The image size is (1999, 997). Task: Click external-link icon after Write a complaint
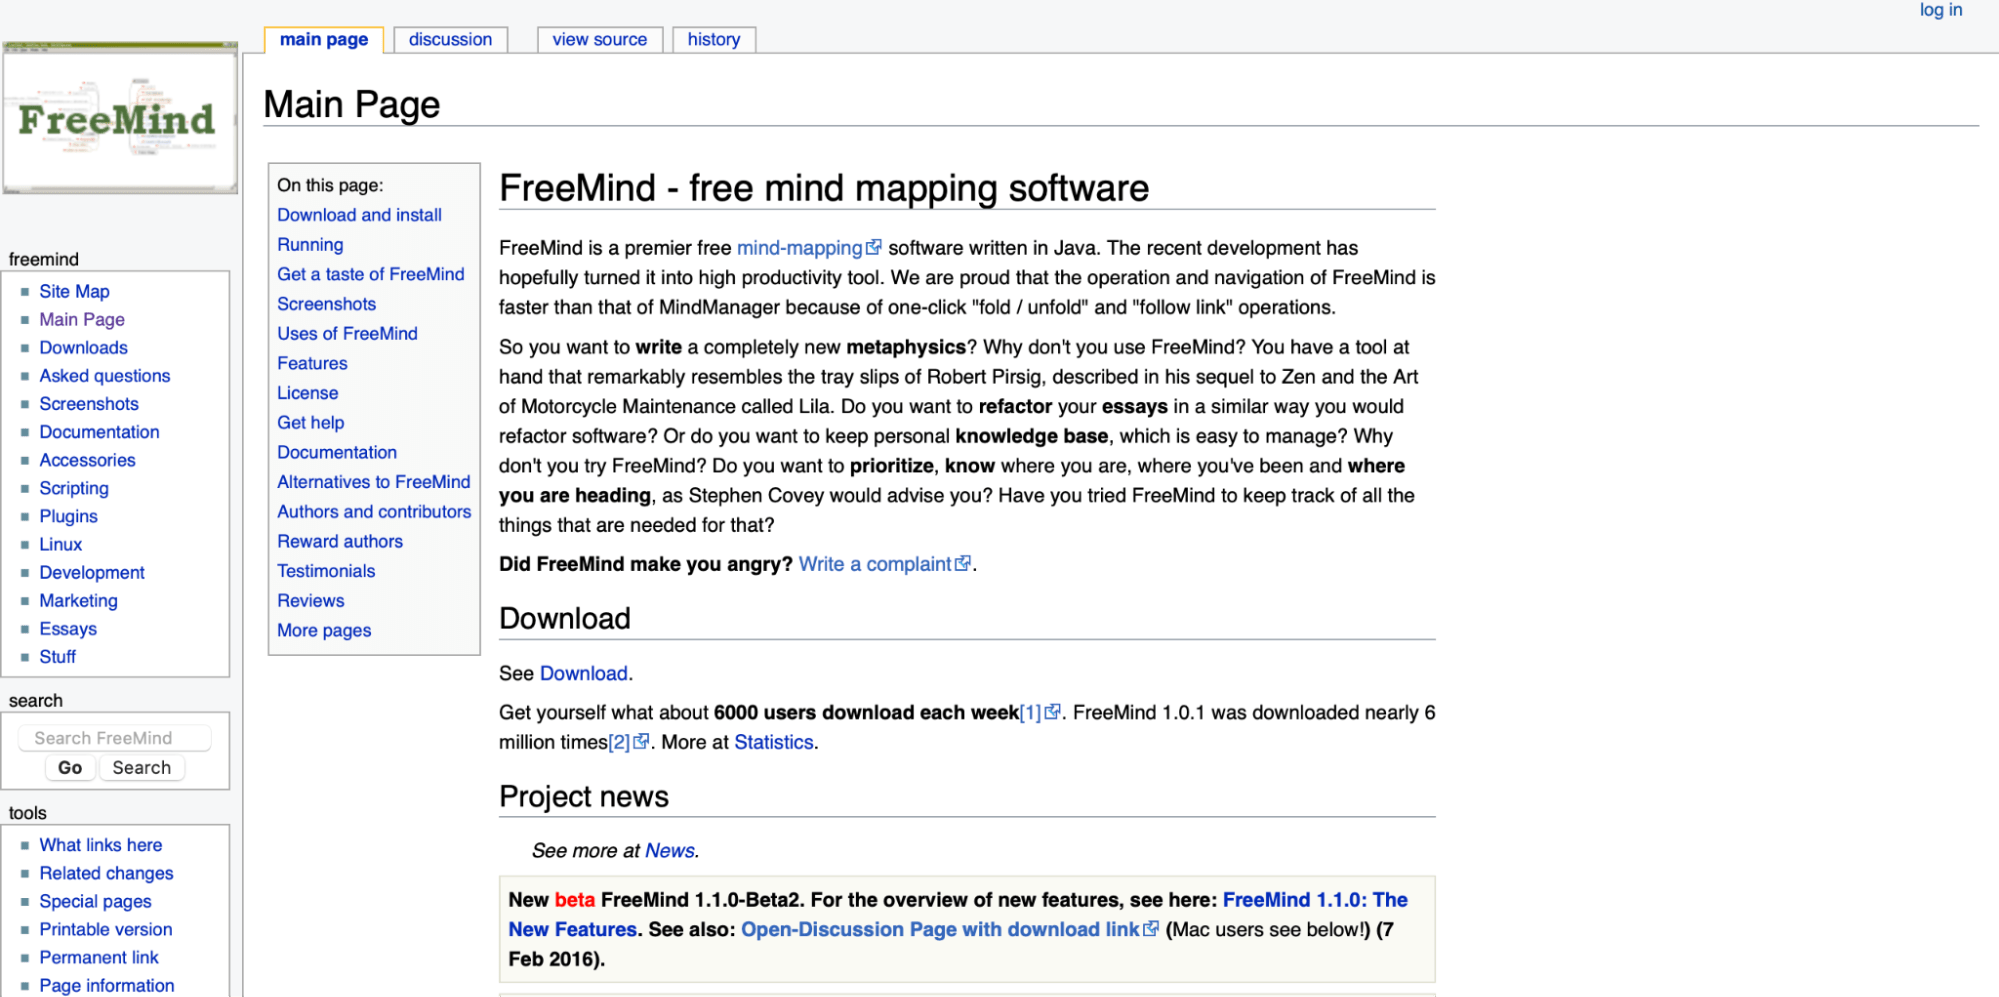[963, 563]
